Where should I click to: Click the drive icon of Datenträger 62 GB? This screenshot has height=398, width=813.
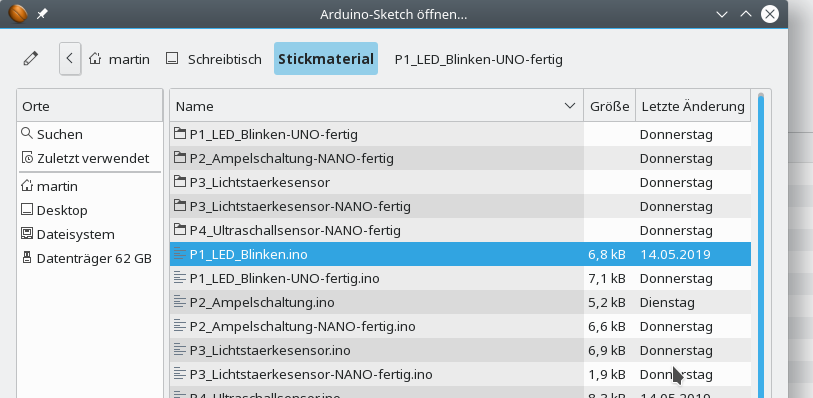tap(27, 258)
